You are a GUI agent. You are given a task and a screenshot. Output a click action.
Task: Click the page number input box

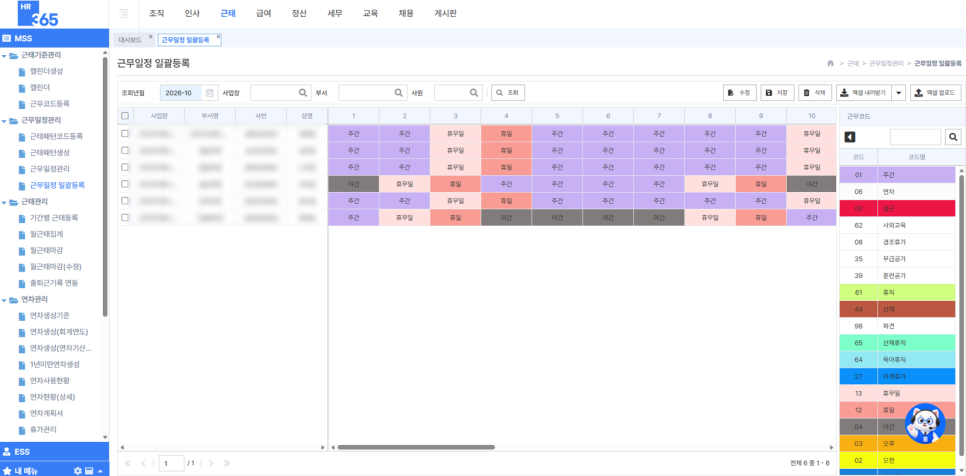171,463
